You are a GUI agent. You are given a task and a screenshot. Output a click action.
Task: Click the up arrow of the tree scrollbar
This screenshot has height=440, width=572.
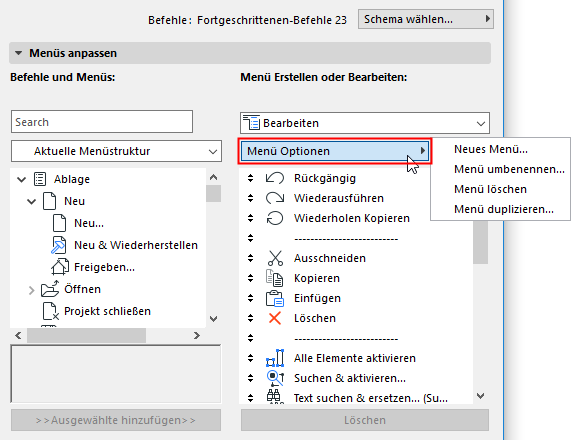point(214,177)
